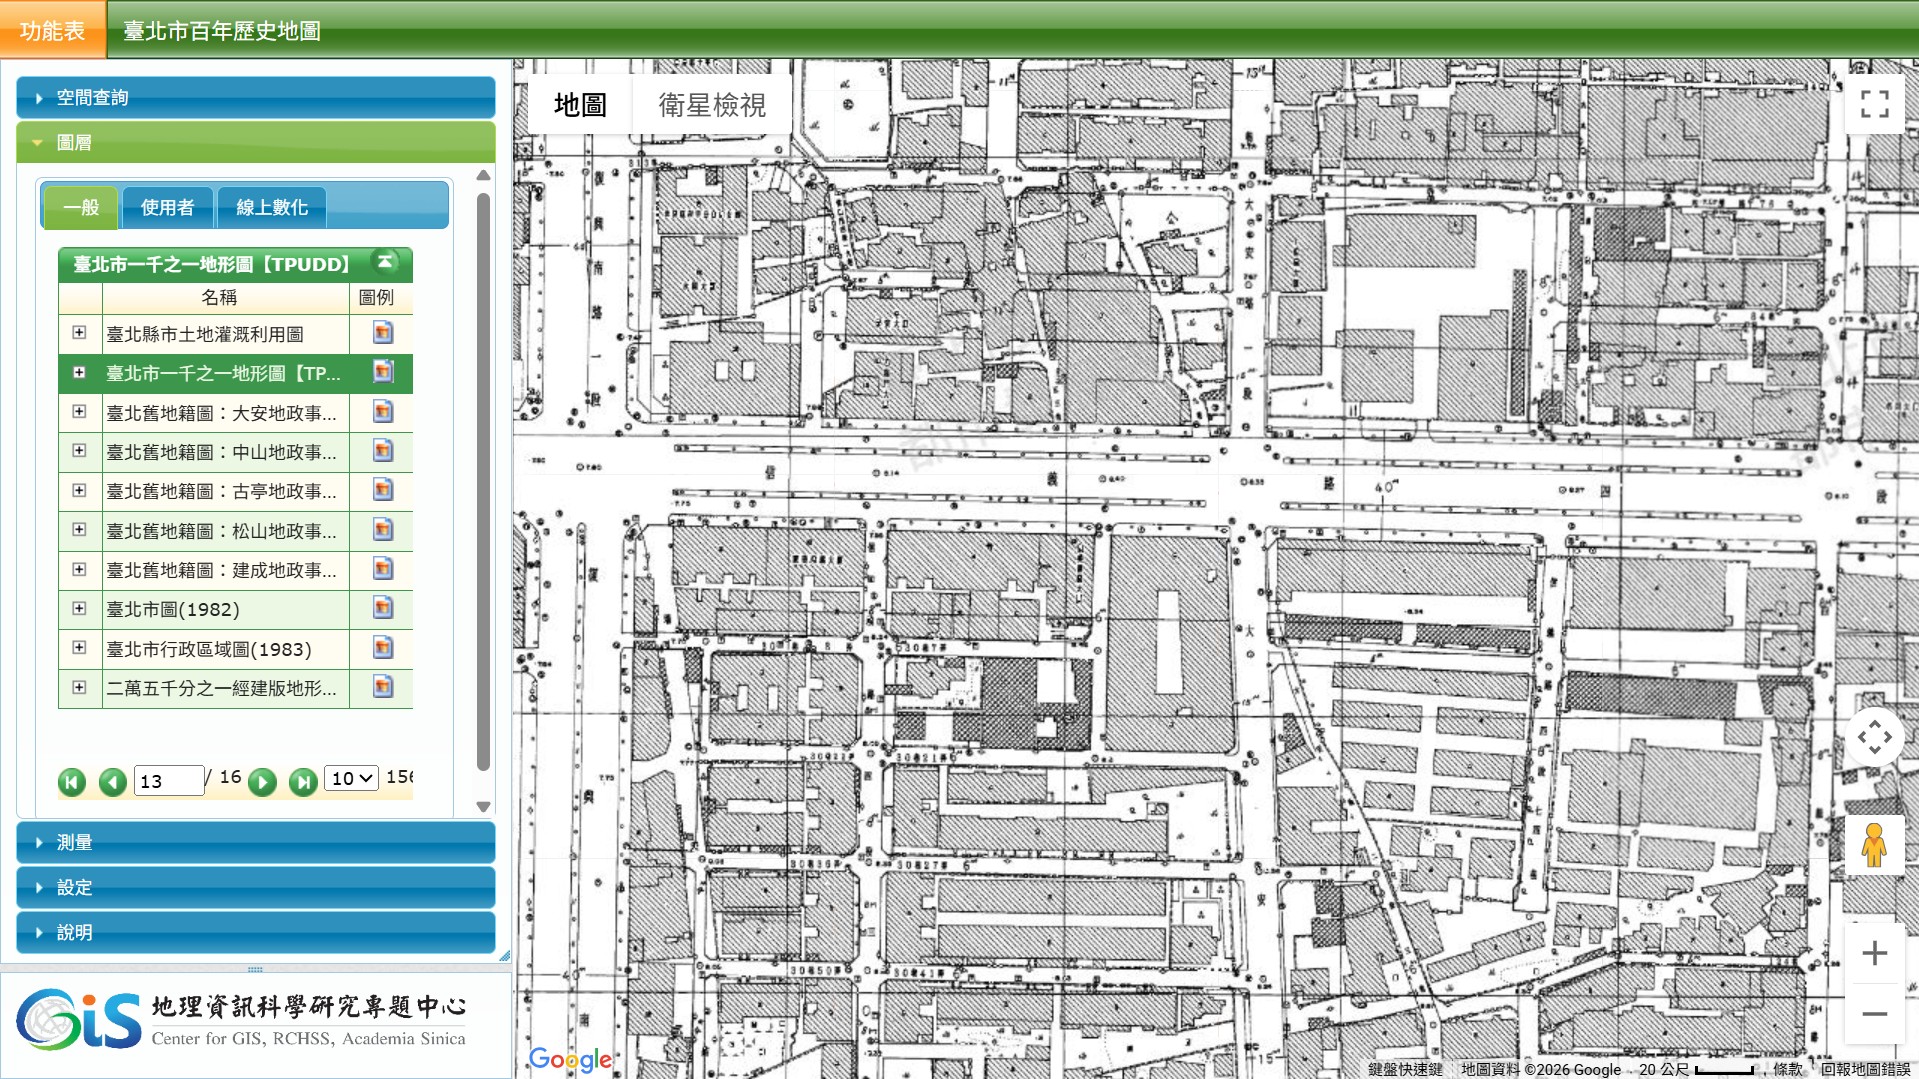Image resolution: width=1919 pixels, height=1079 pixels.
Task: Go to next page of layer list
Action: click(x=262, y=781)
